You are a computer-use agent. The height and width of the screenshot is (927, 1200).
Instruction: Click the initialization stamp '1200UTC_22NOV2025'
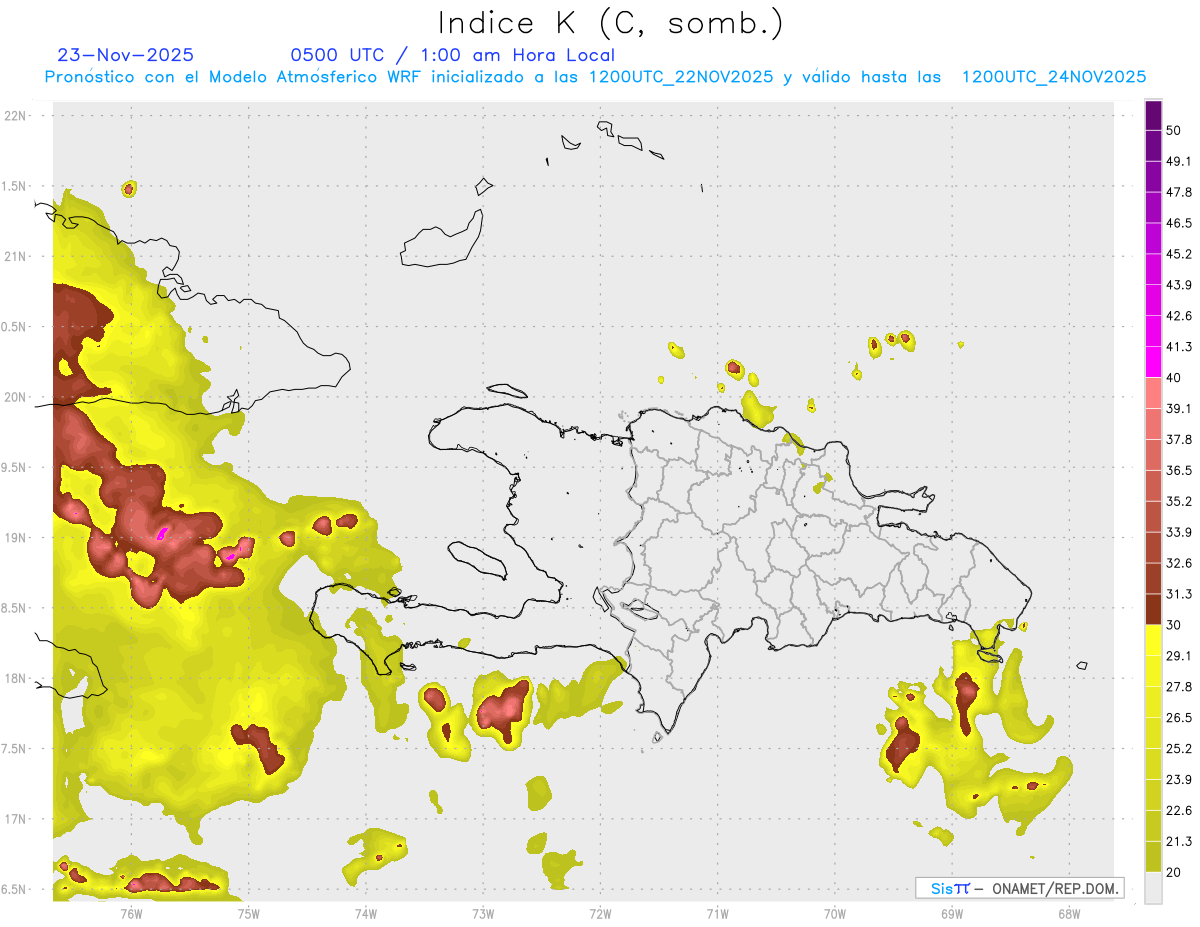(x=680, y=77)
